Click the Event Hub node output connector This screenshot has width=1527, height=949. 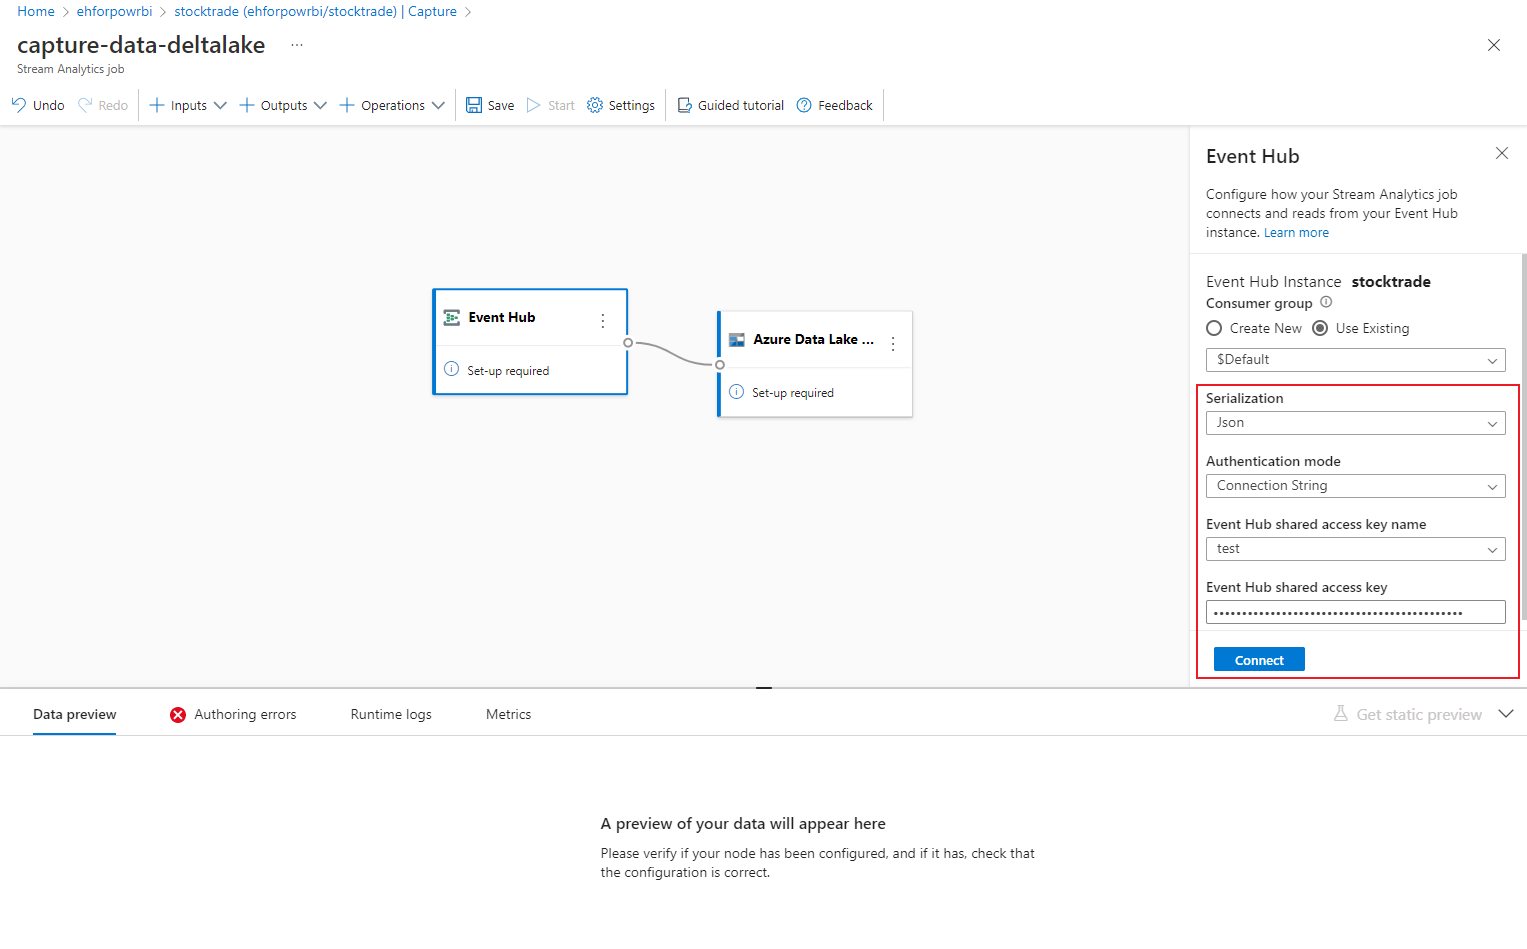[x=628, y=343]
